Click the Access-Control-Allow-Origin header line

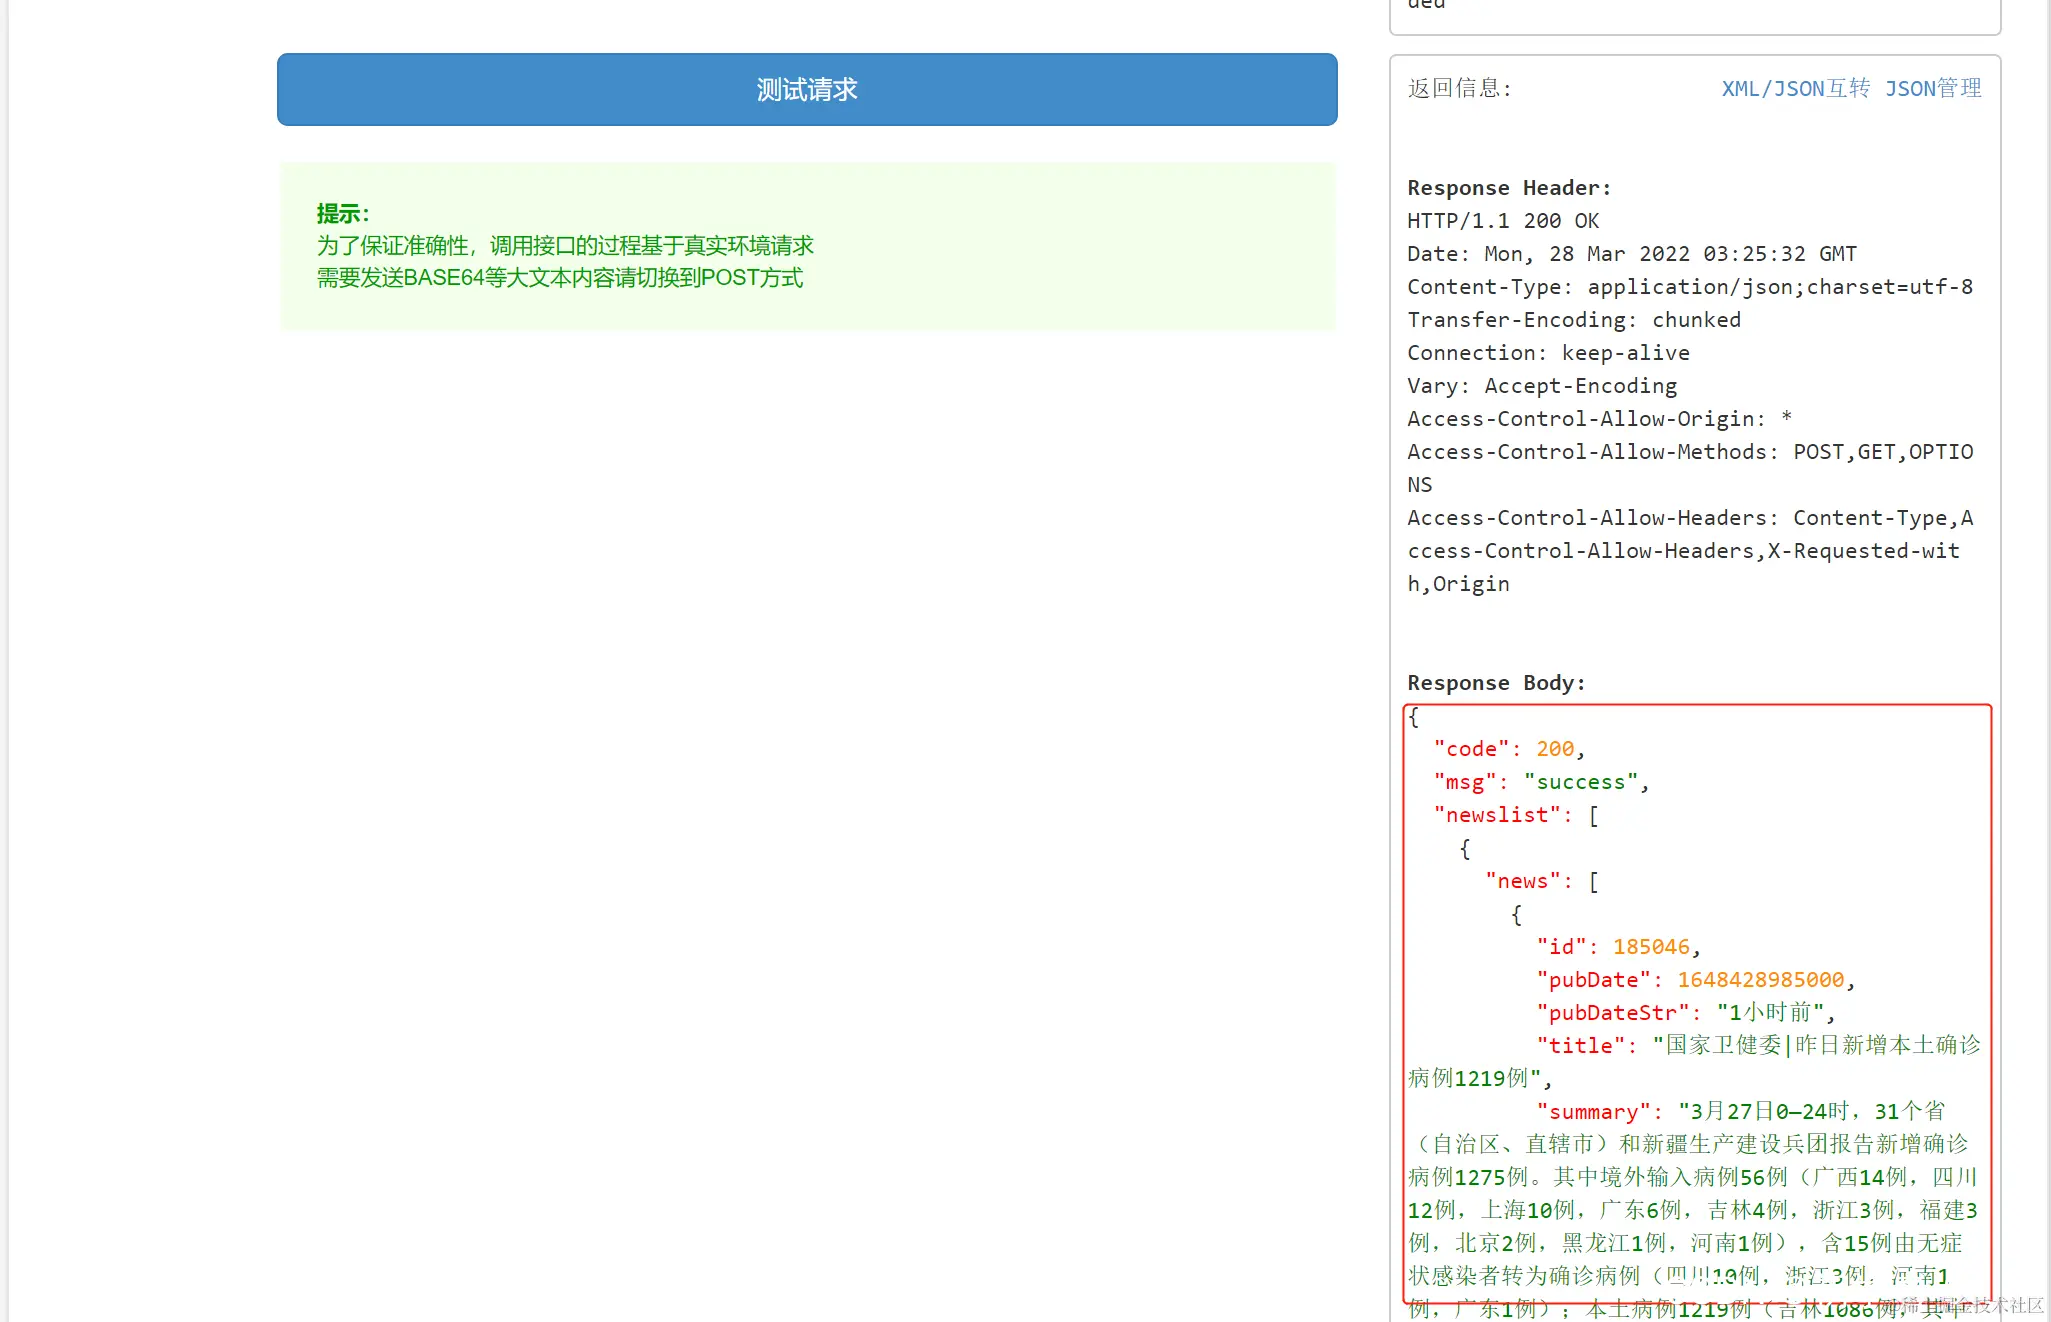[1598, 419]
